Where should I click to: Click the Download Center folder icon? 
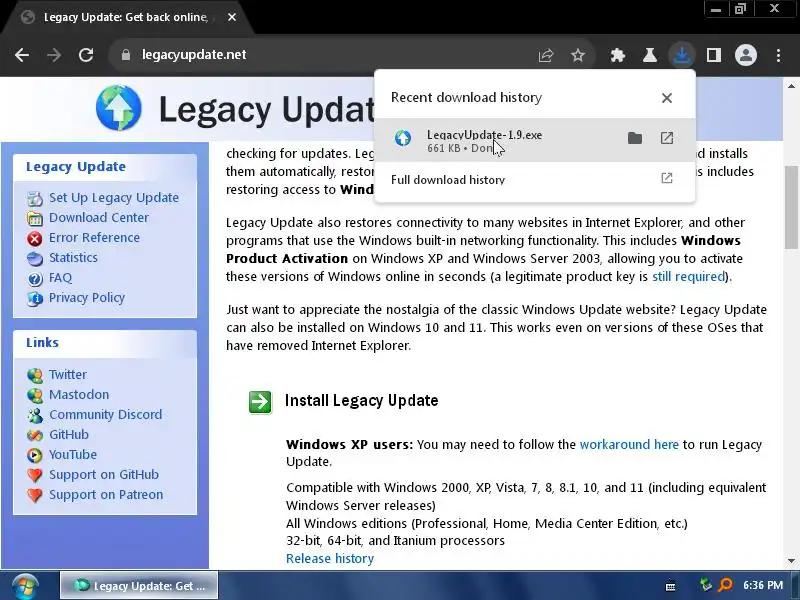[35, 218]
